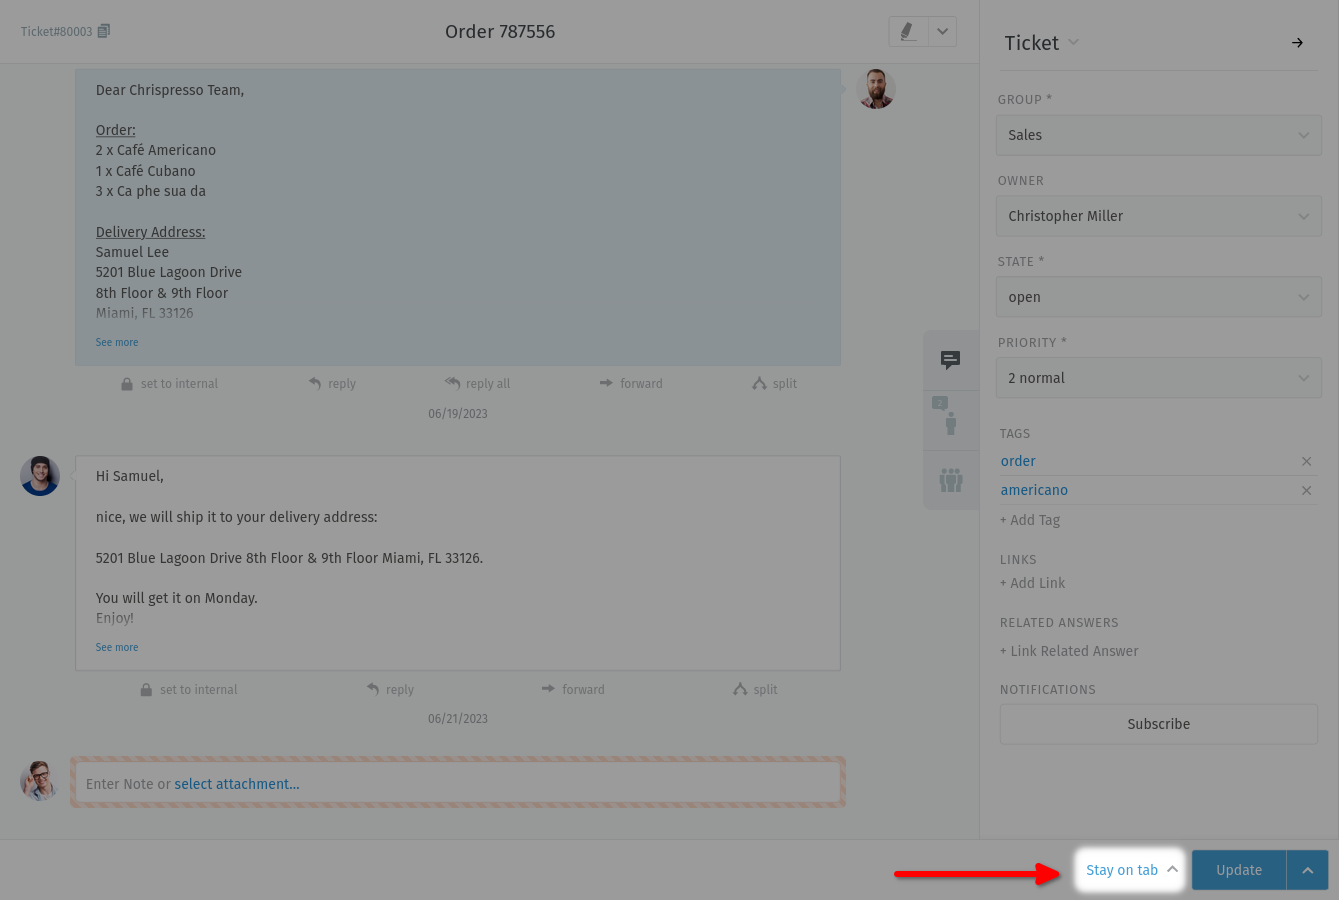Remove the 'americano' tag
The height and width of the screenshot is (900, 1339).
1306,490
